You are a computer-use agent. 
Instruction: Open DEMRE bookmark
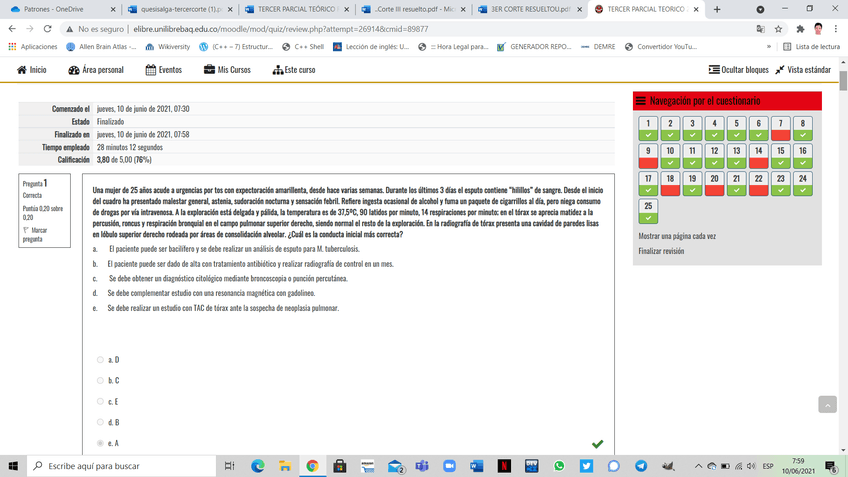598,47
